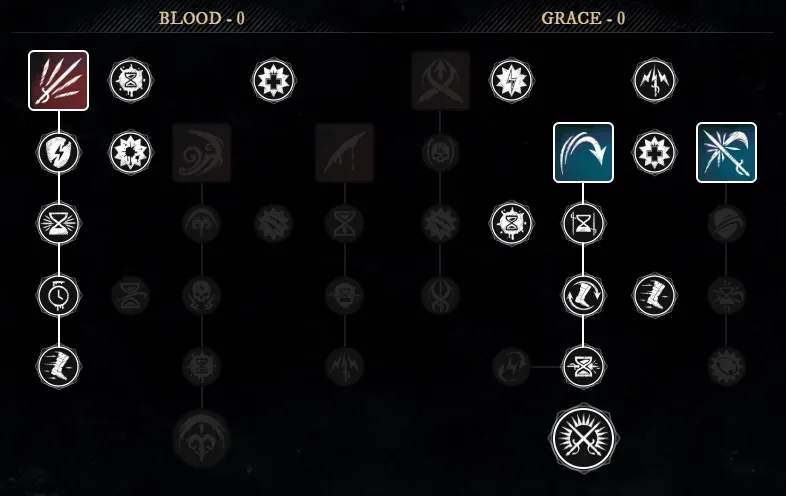Pick the boot with circular arrows node
The image size is (786, 496).
pyautogui.click(x=583, y=295)
